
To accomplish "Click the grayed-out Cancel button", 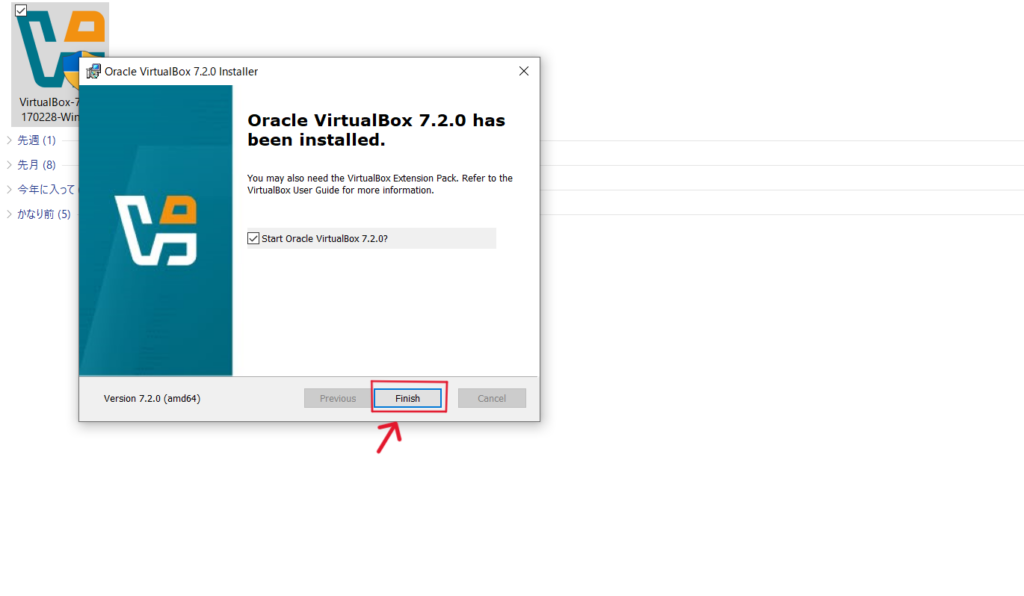I will pyautogui.click(x=491, y=398).
